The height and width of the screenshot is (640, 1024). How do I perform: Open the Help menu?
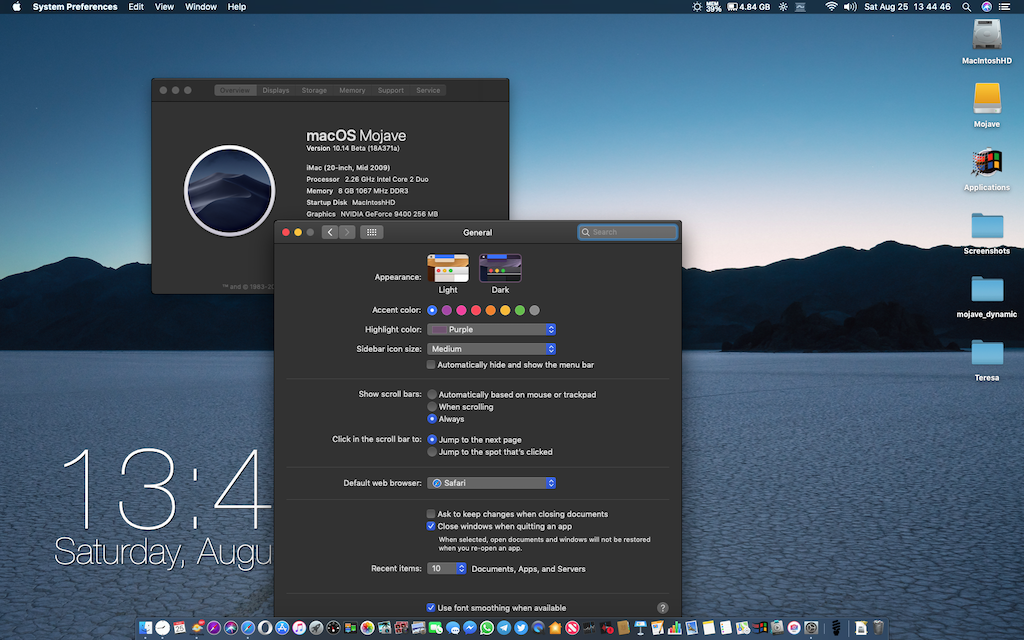click(236, 7)
